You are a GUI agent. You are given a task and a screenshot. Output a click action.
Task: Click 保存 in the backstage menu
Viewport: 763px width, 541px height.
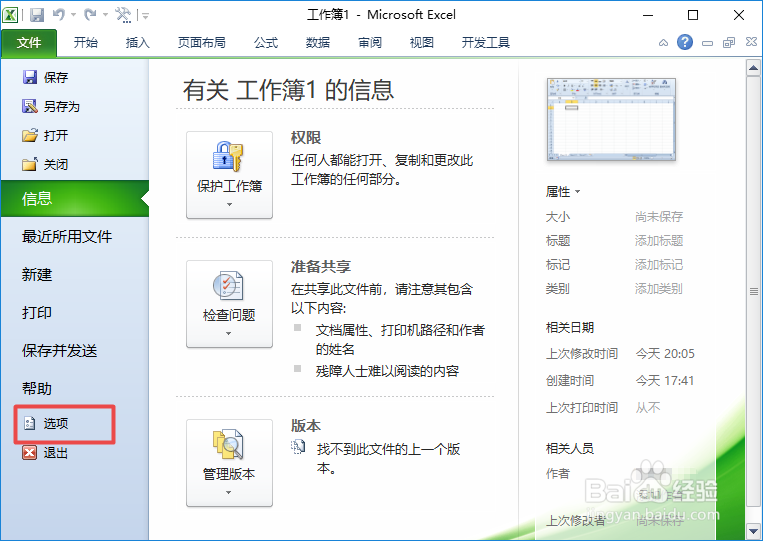[45, 77]
